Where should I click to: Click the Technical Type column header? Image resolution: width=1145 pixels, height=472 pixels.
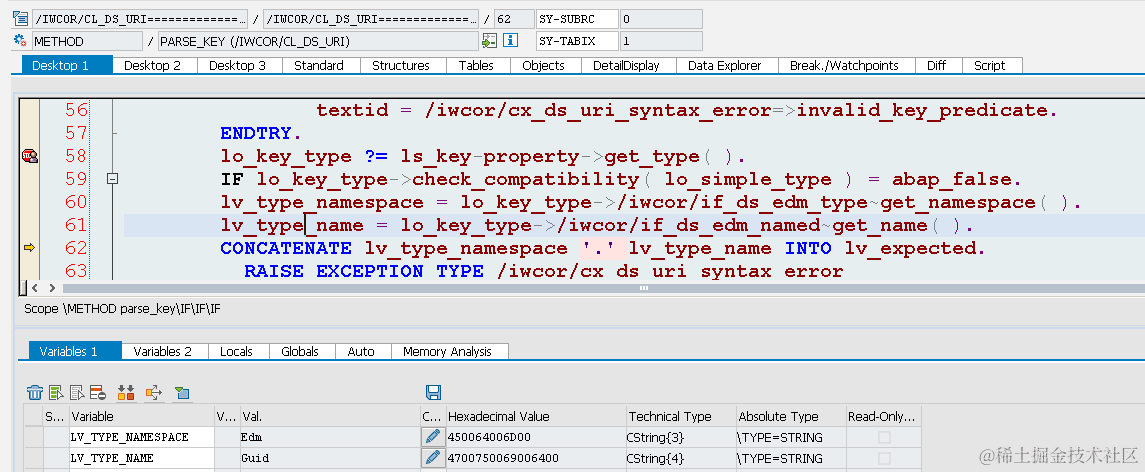pyautogui.click(x=681, y=416)
